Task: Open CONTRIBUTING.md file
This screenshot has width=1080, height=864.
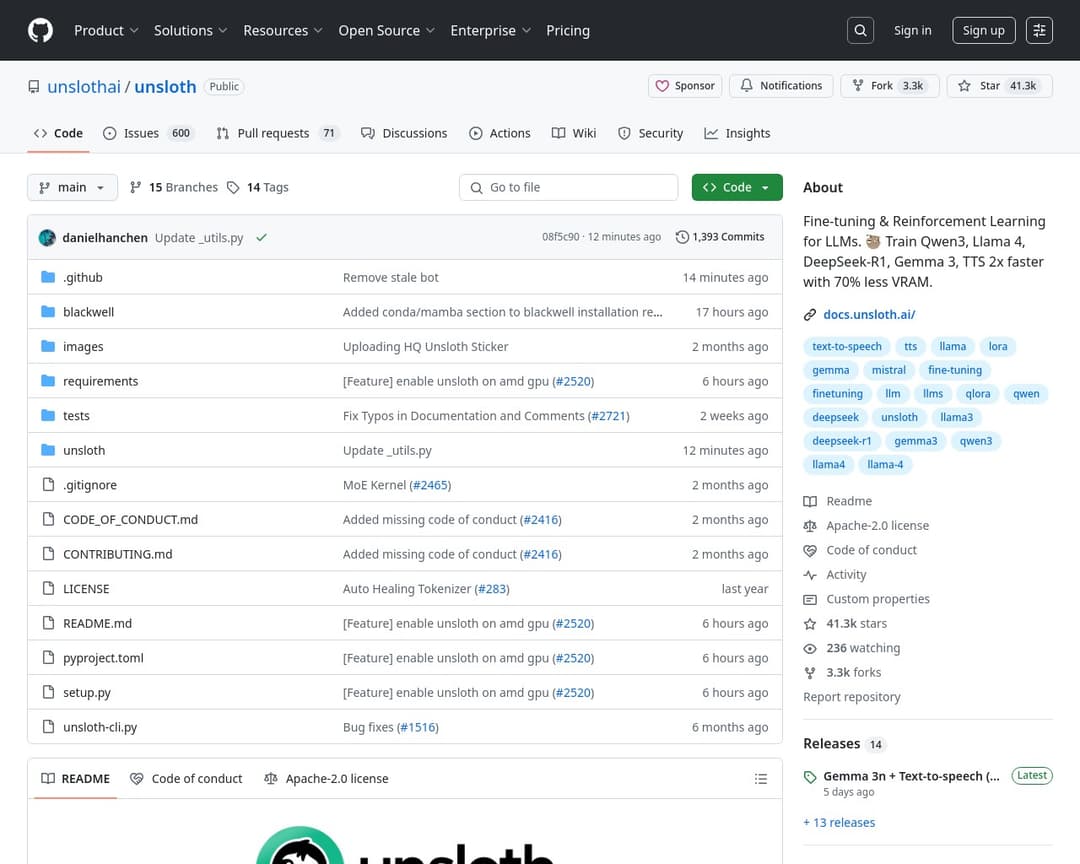Action: [118, 554]
